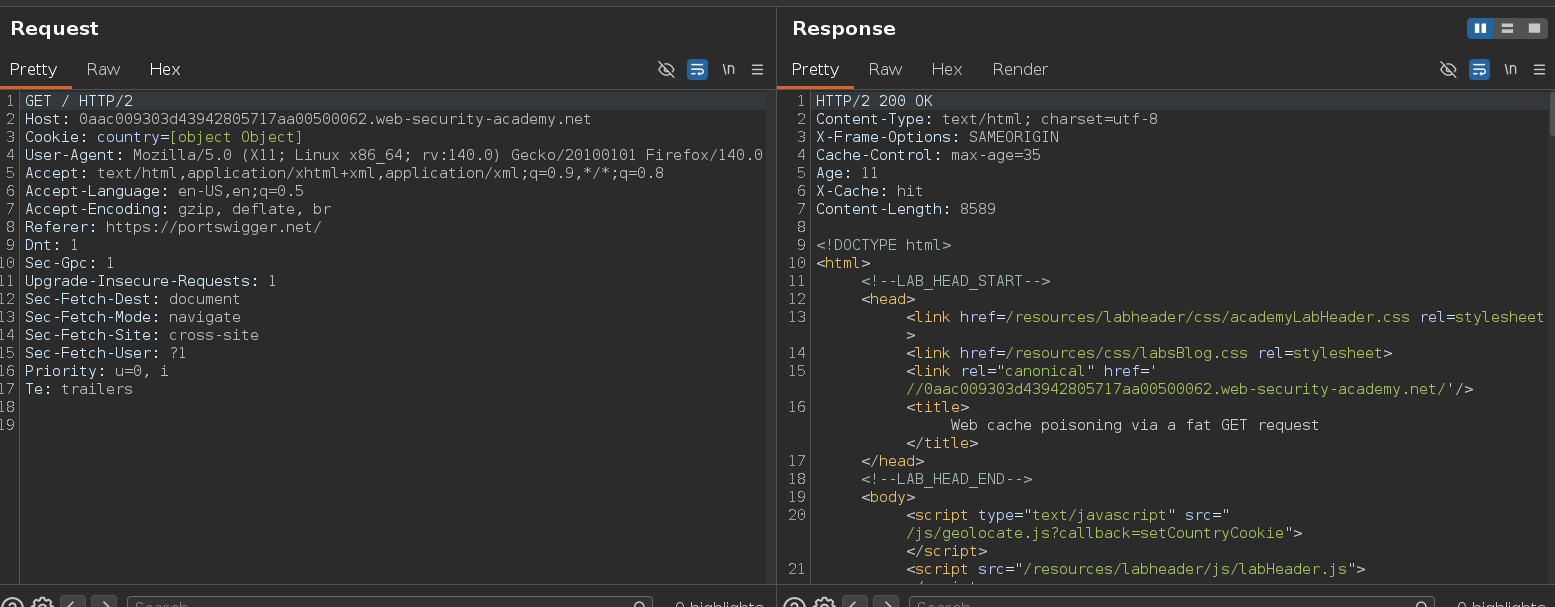Image resolution: width=1555 pixels, height=607 pixels.
Task: Click the 'Age: 11' response header
Action: pos(847,173)
